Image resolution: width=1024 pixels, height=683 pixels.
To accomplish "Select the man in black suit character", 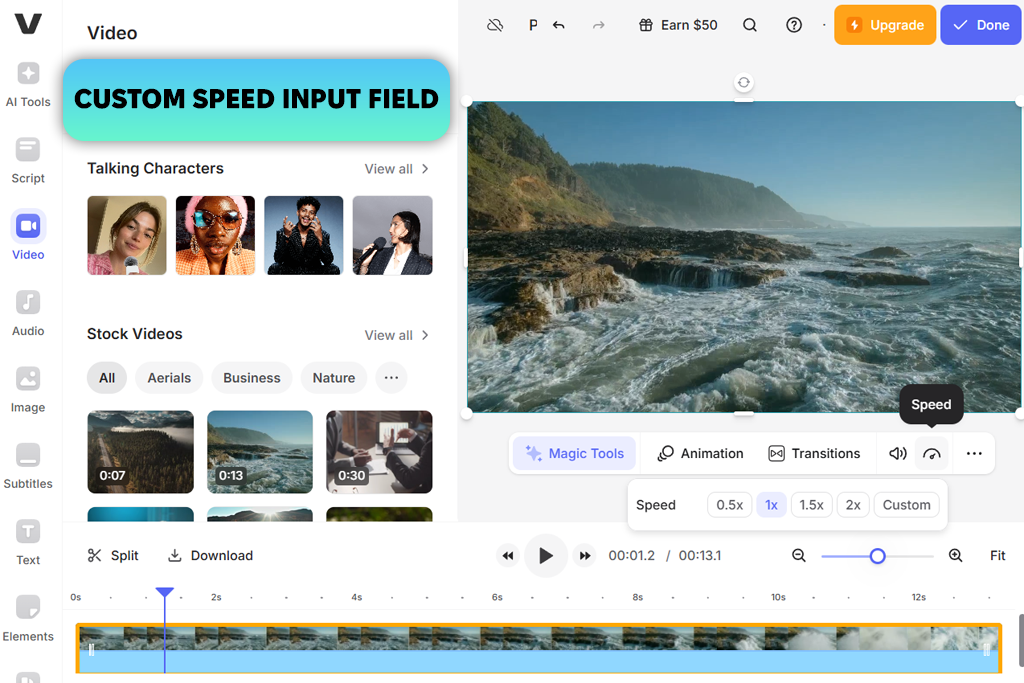I will point(304,235).
